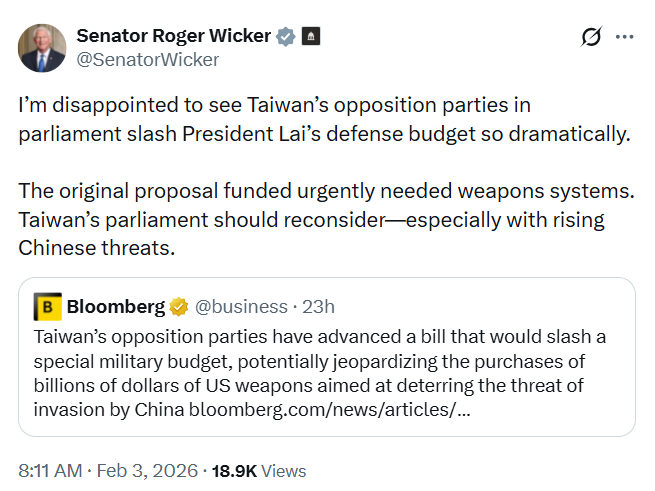The image size is (655, 491).
Task: Open the three-dot More options menu
Action: point(625,37)
